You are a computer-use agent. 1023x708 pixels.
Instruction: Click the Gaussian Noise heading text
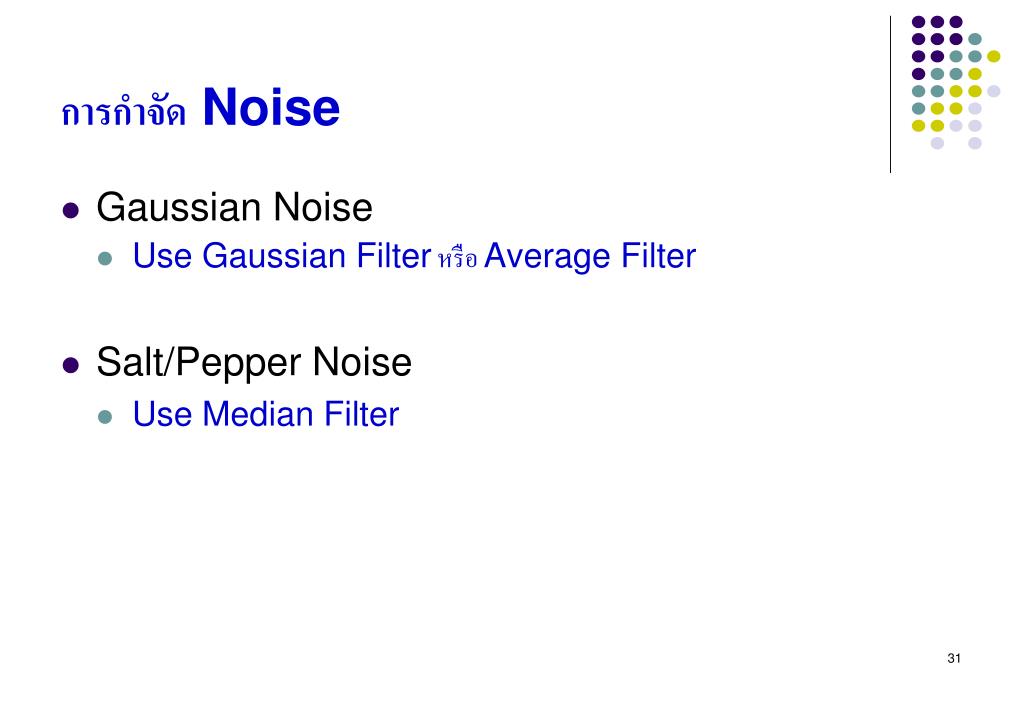(x=234, y=208)
